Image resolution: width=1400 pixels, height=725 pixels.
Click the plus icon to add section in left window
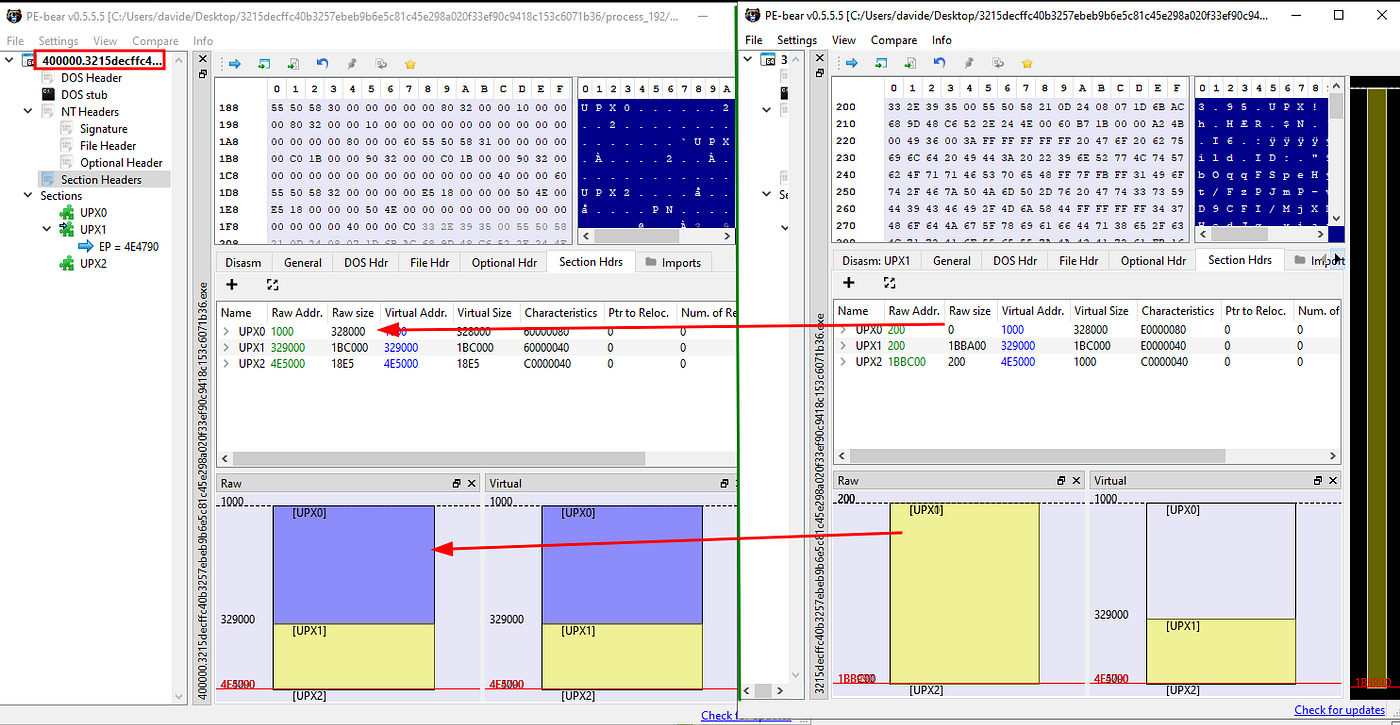(x=232, y=285)
